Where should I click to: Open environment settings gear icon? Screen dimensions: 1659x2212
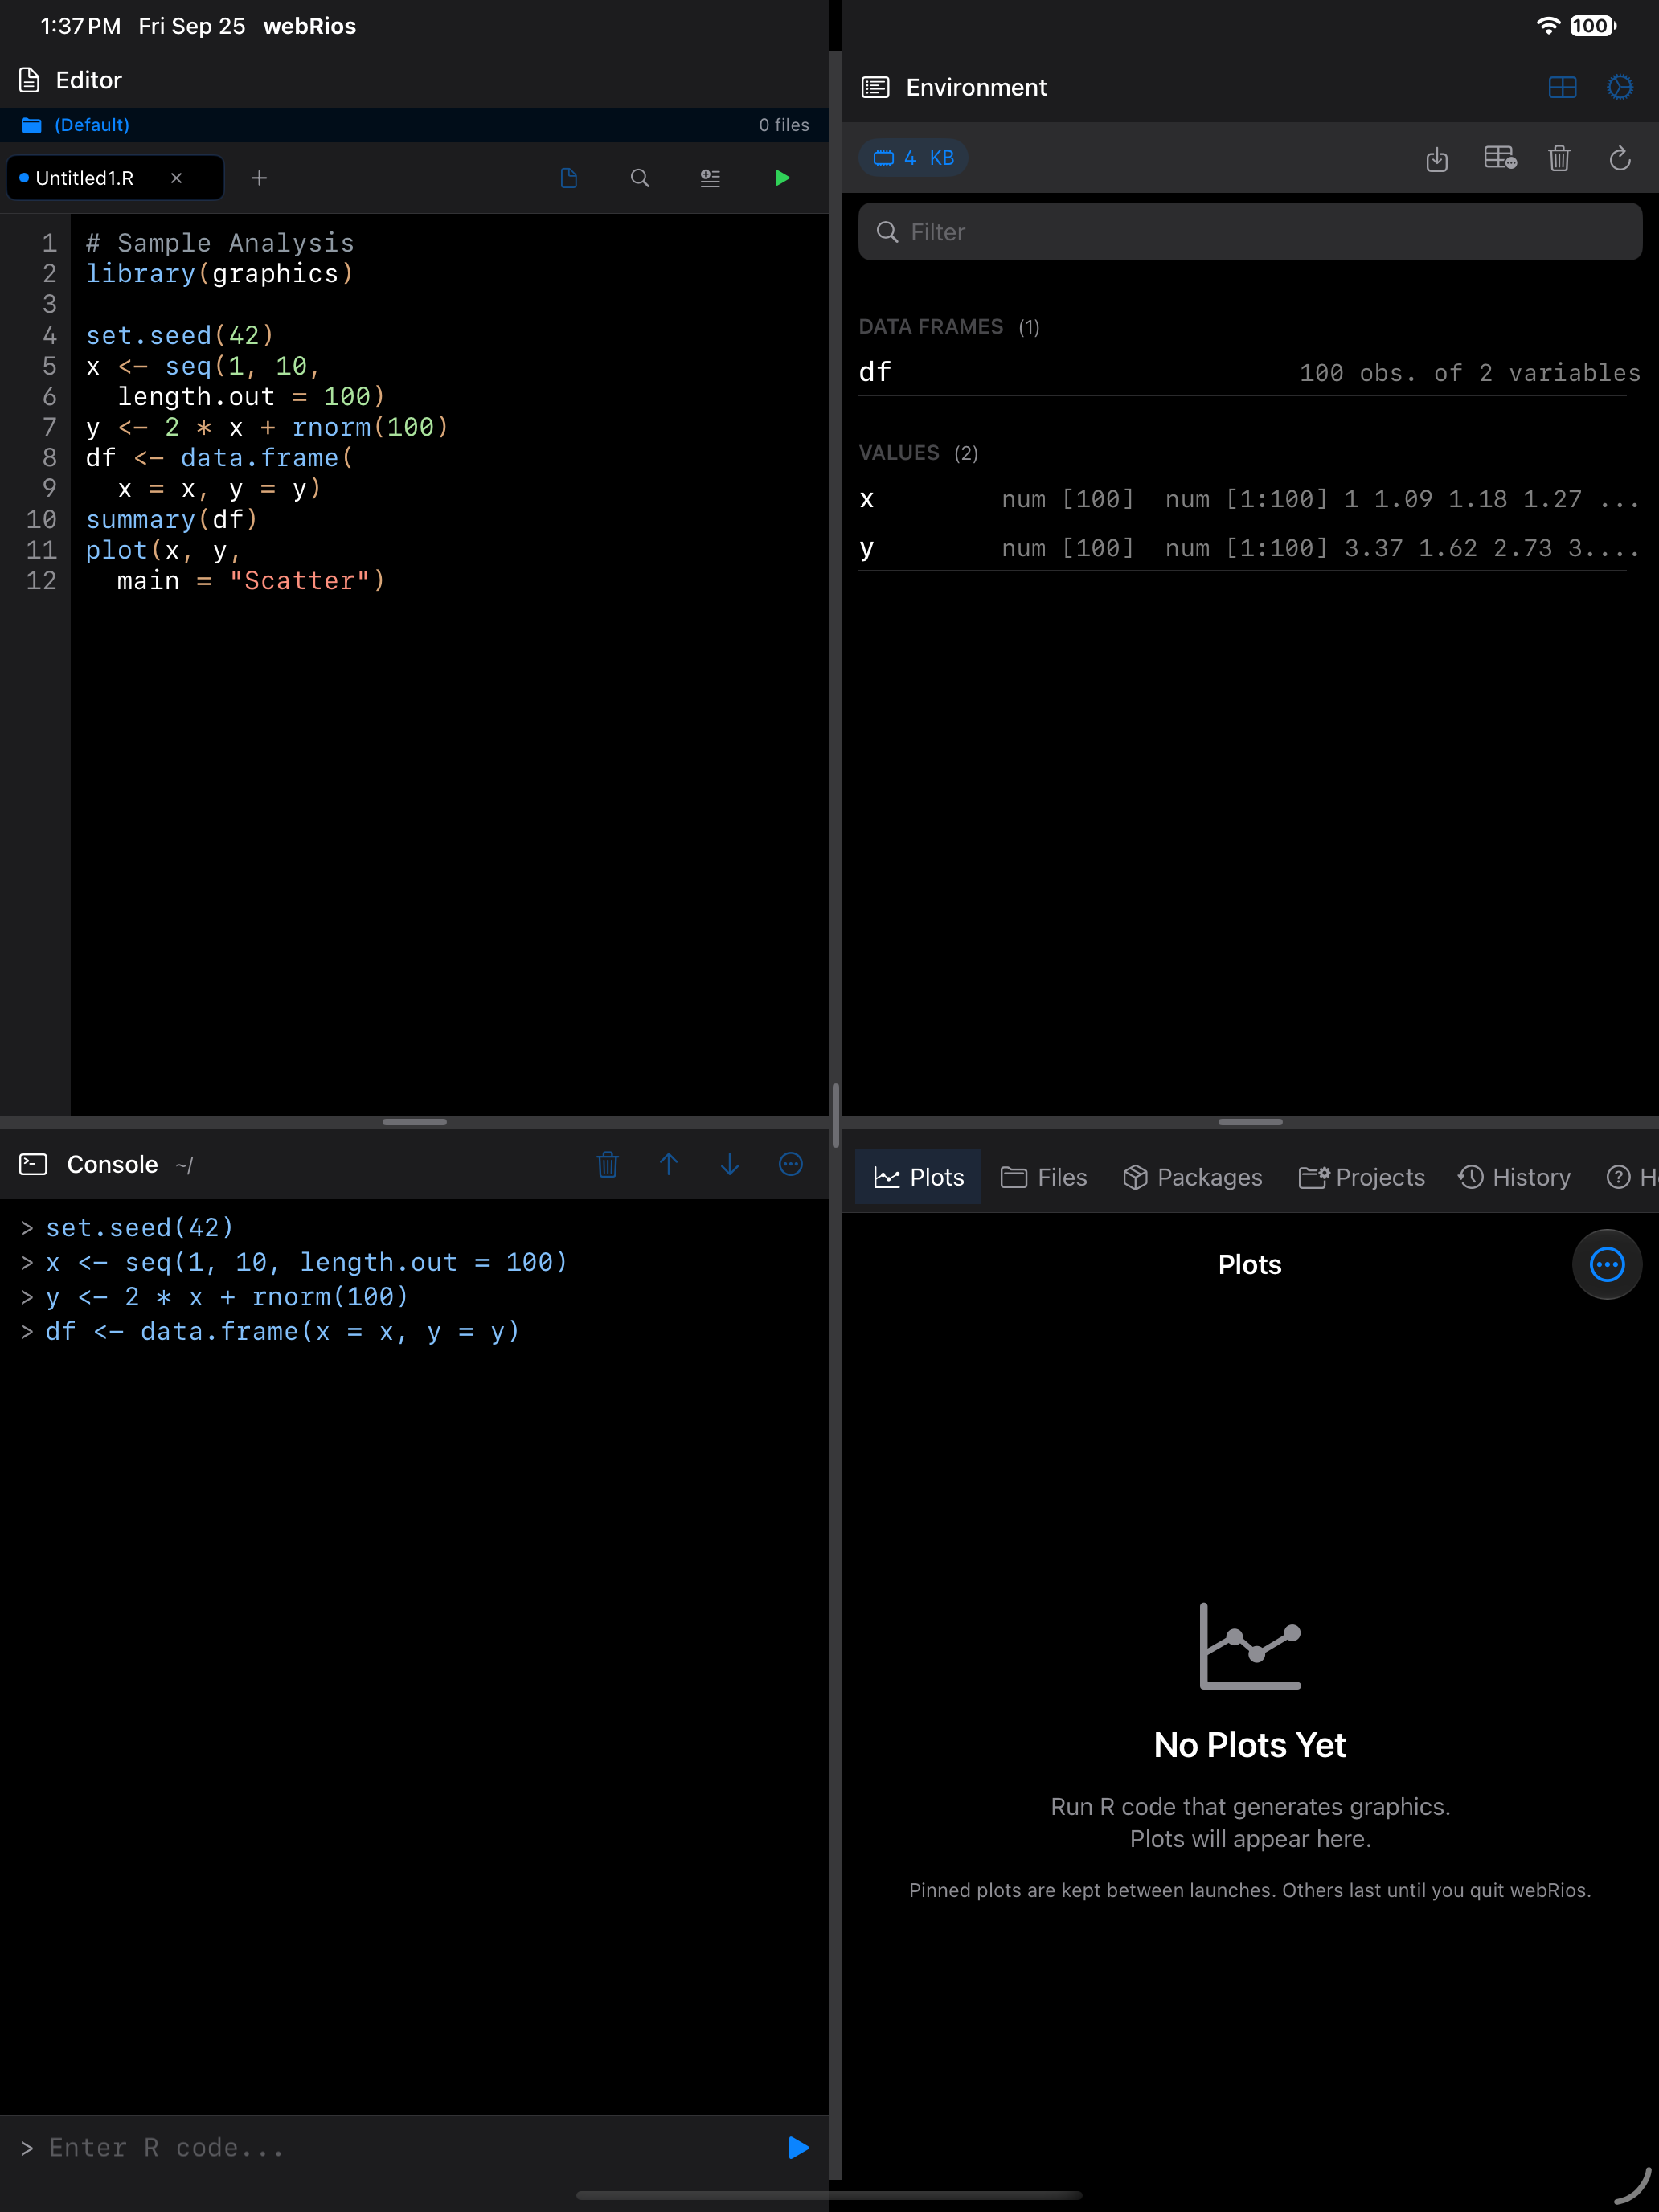1620,88
